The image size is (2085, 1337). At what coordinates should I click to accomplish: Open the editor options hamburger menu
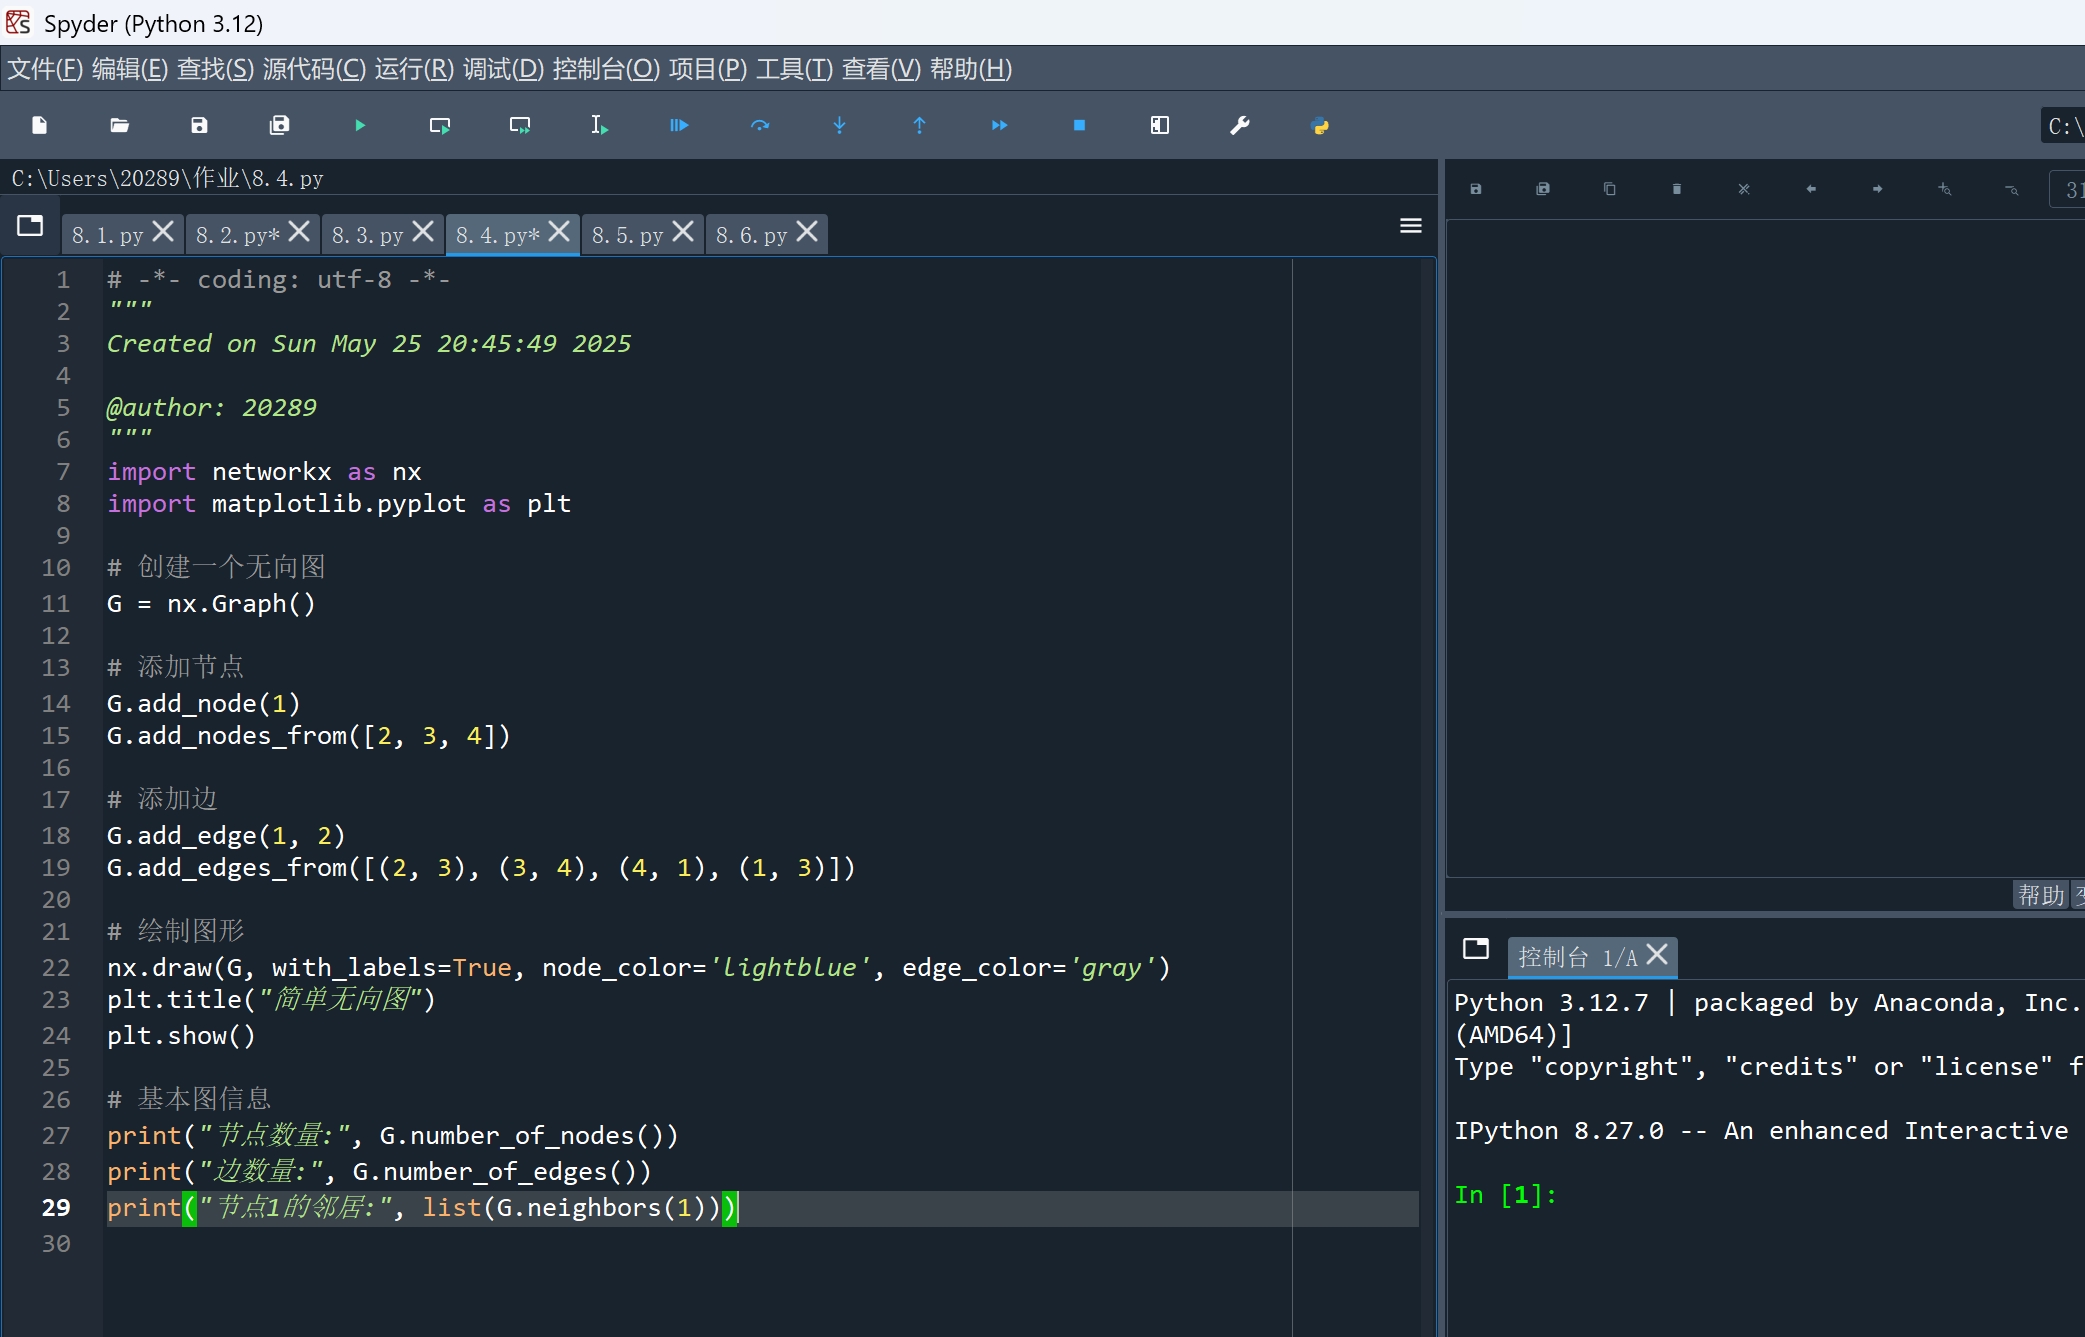(1410, 226)
